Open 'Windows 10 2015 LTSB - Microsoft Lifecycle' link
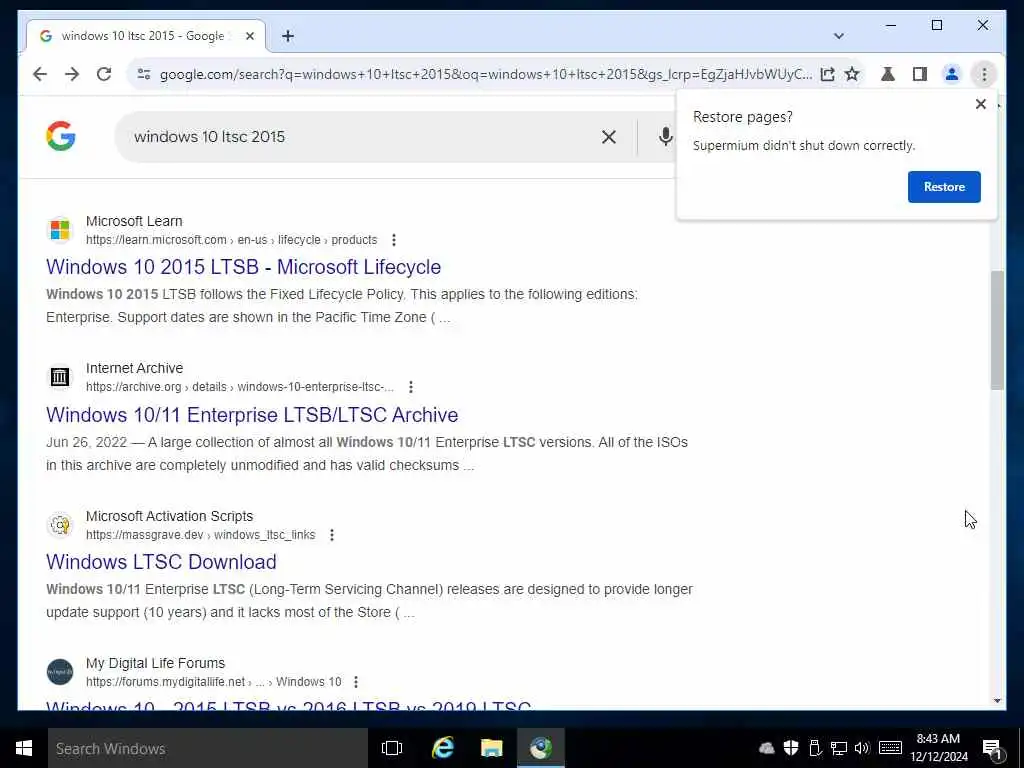This screenshot has width=1024, height=768. [x=243, y=267]
